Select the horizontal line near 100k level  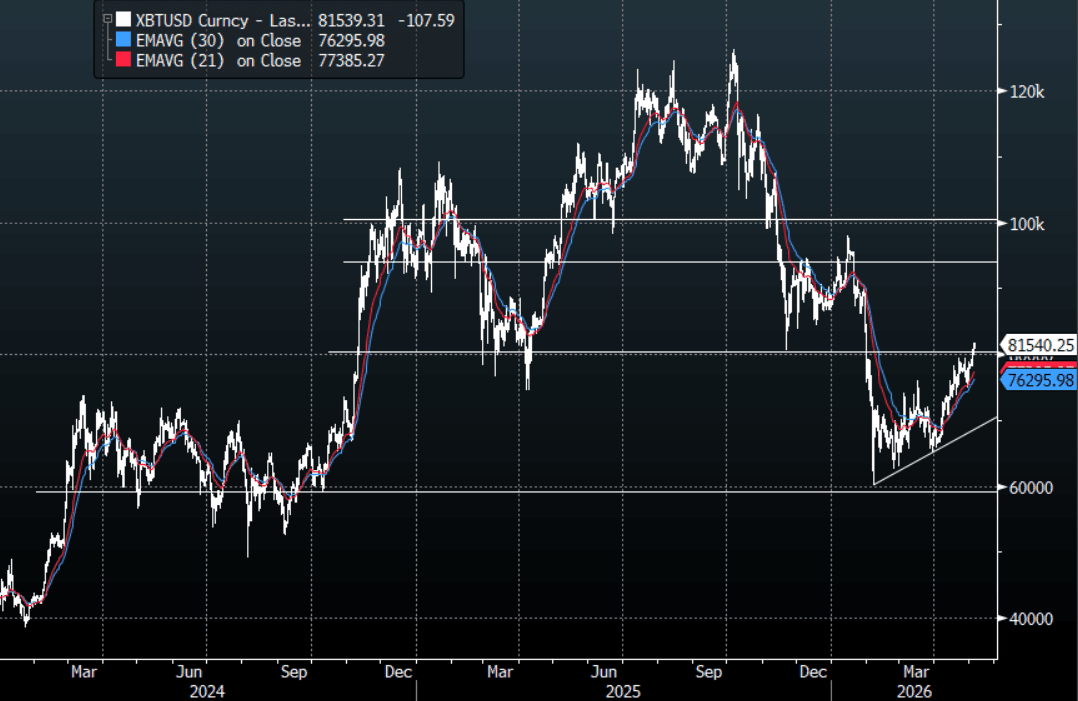[x=670, y=220]
